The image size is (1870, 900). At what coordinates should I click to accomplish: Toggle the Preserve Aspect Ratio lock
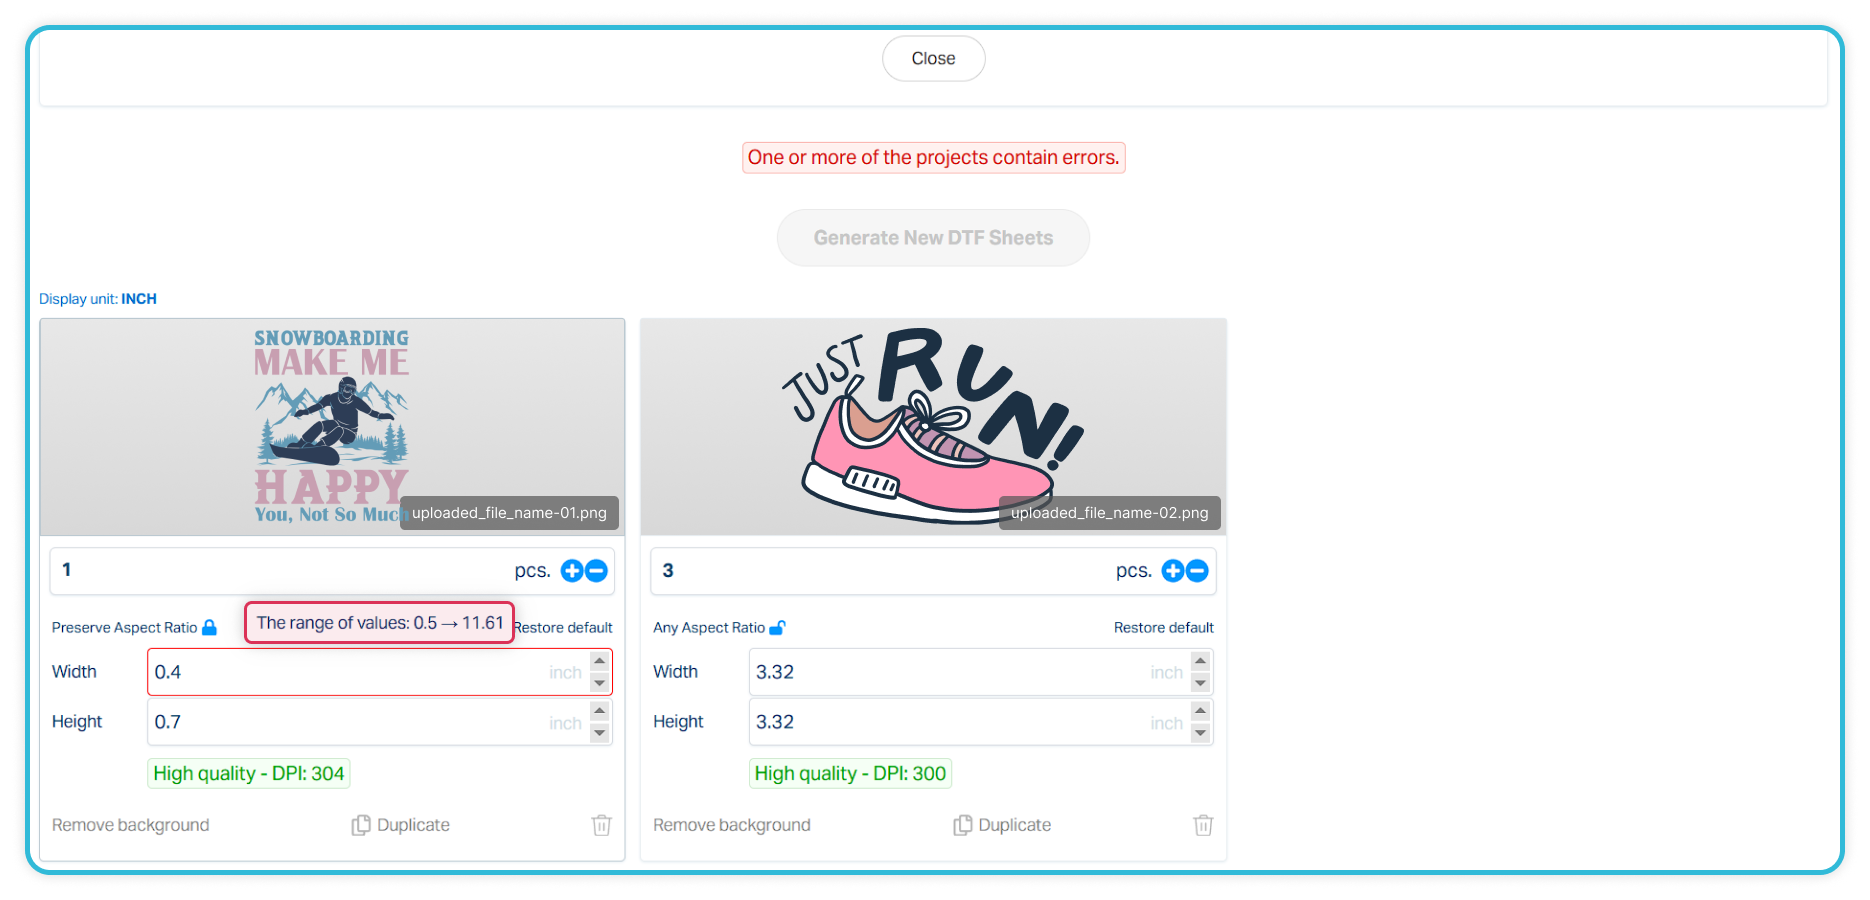[x=209, y=628]
